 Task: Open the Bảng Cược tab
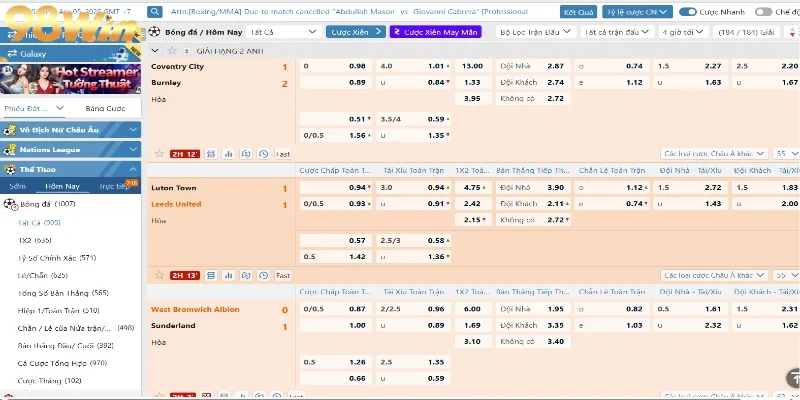pos(105,108)
